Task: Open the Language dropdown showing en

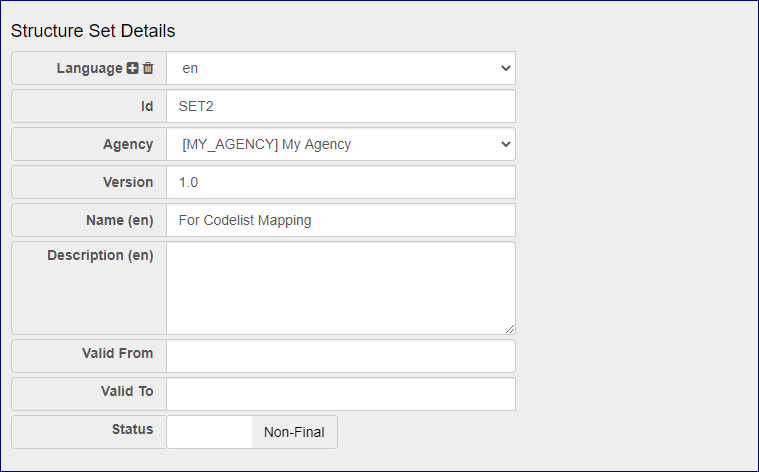Action: coord(341,69)
